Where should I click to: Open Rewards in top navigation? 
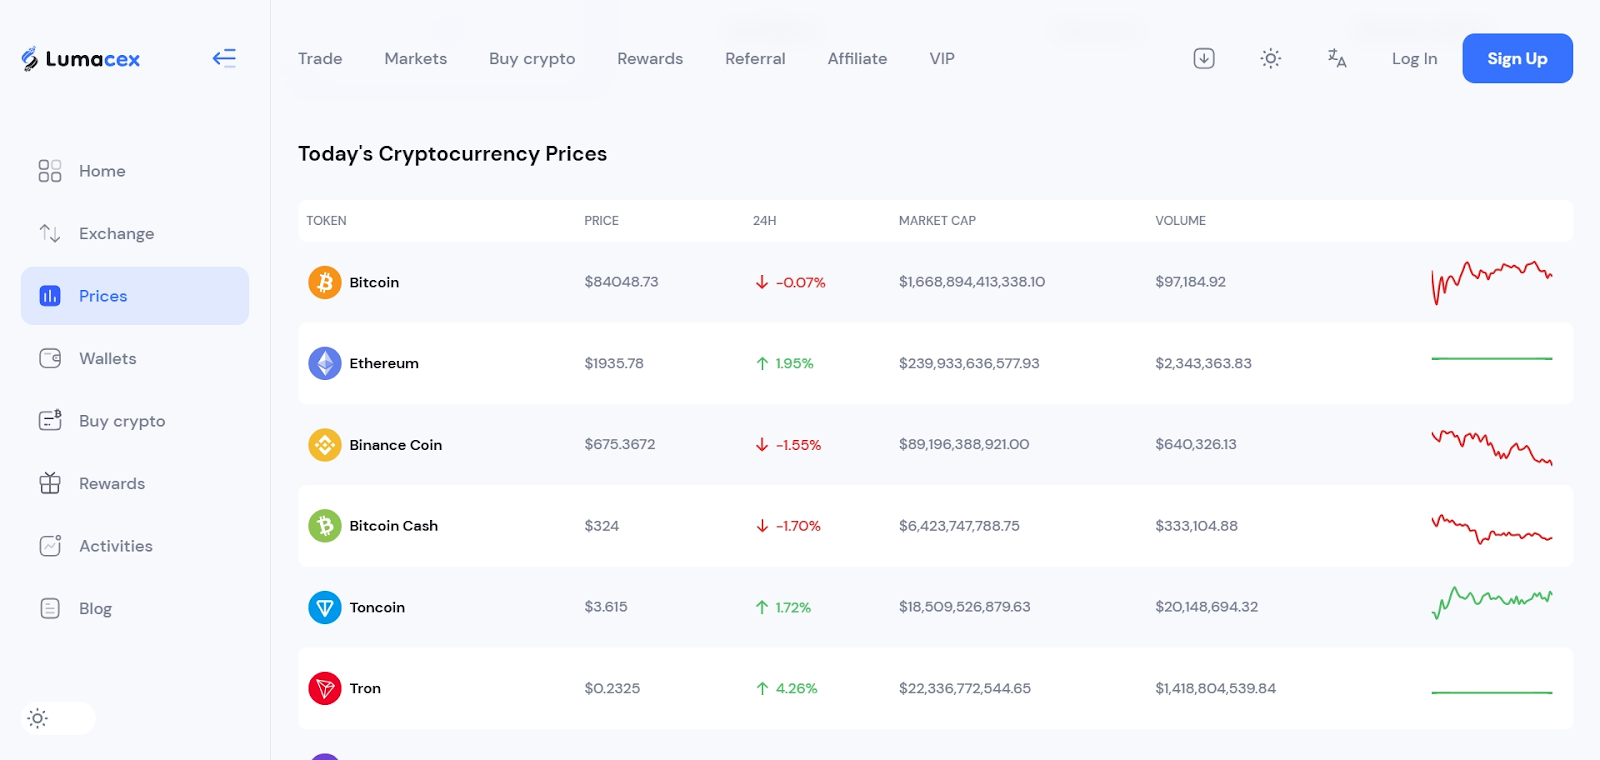click(x=650, y=58)
